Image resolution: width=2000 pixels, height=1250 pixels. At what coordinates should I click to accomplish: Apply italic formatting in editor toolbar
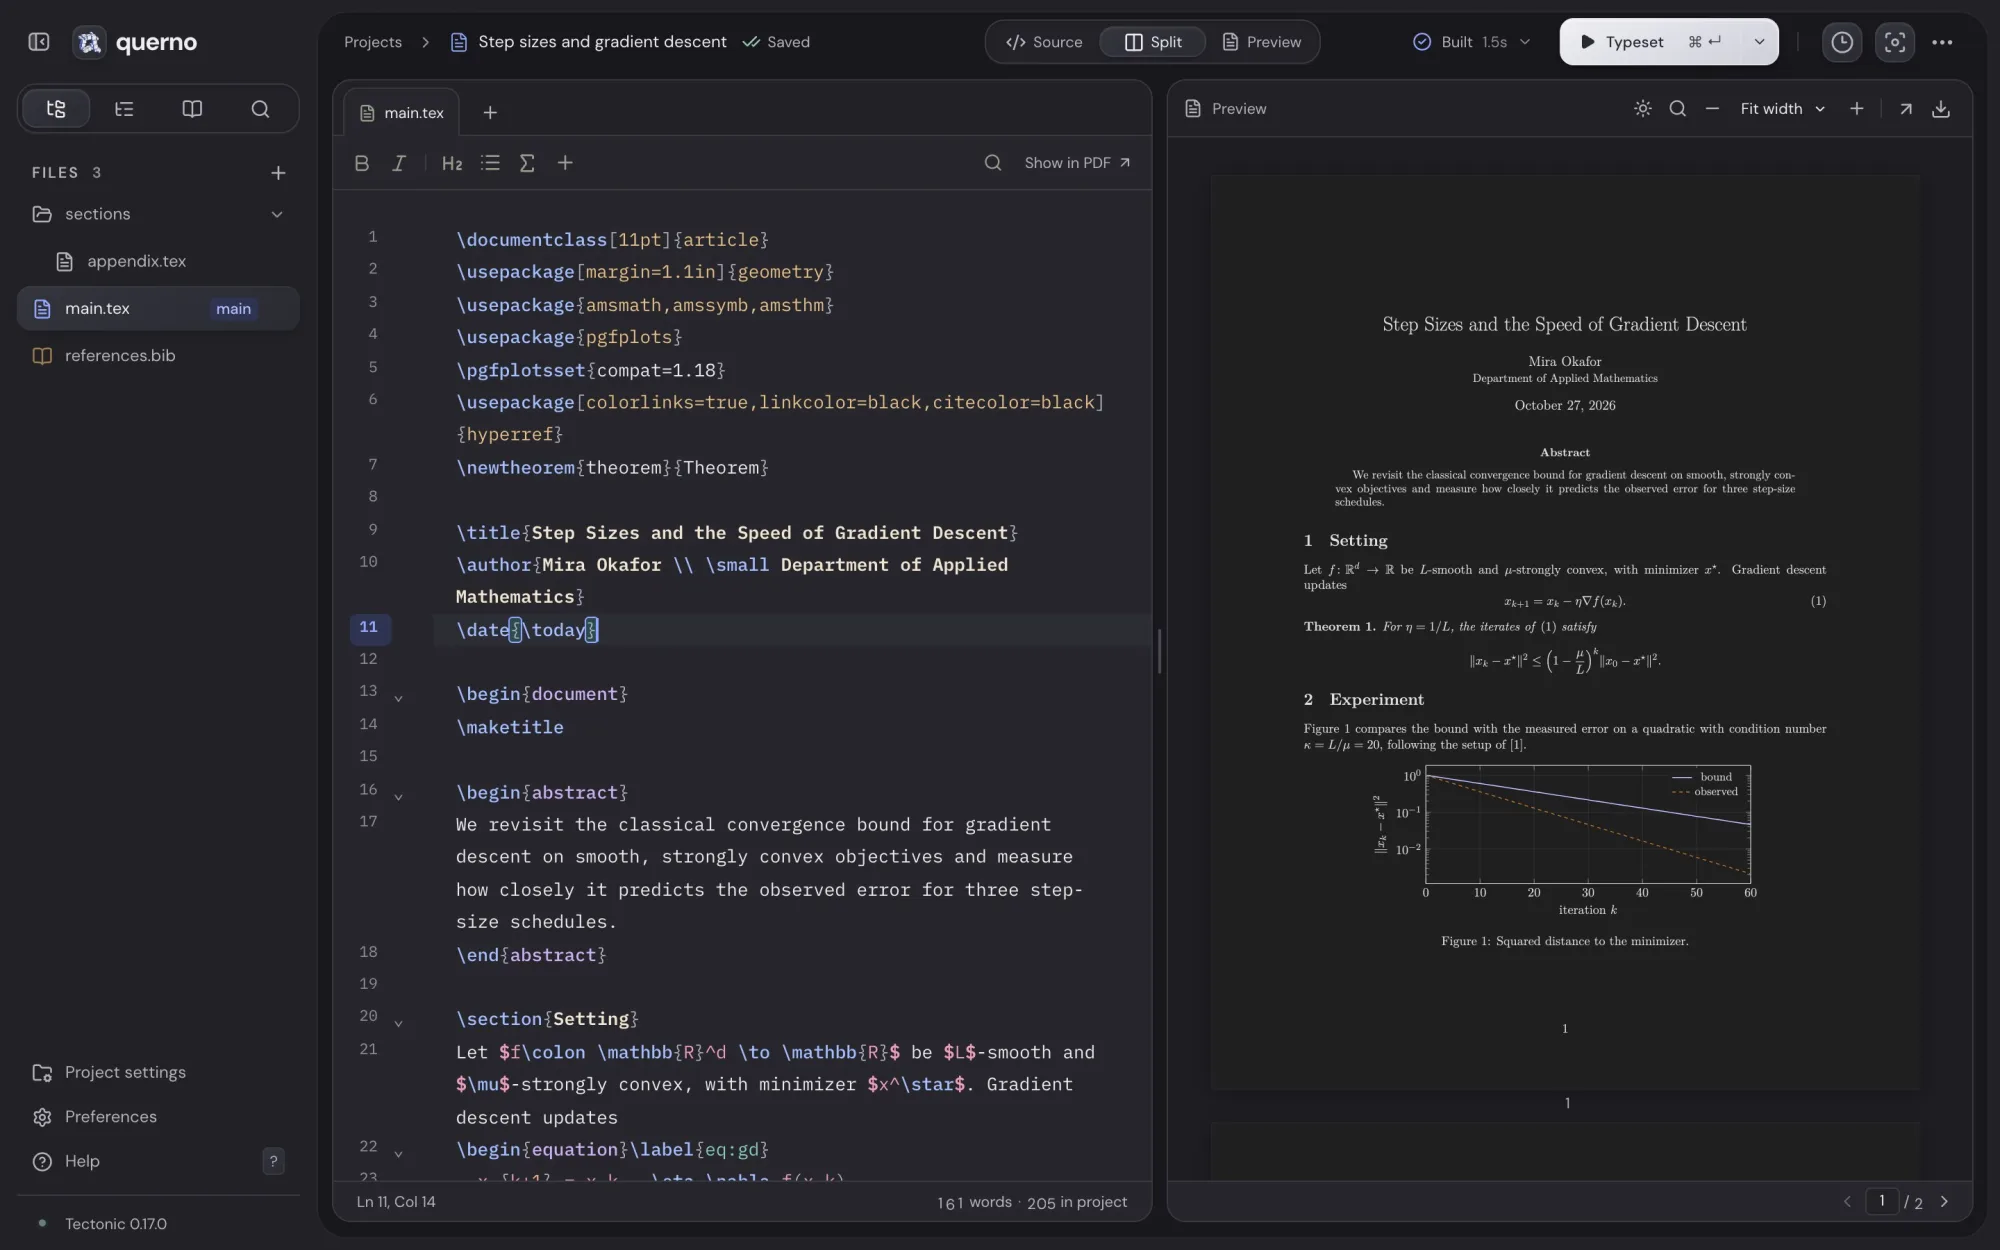pos(399,163)
